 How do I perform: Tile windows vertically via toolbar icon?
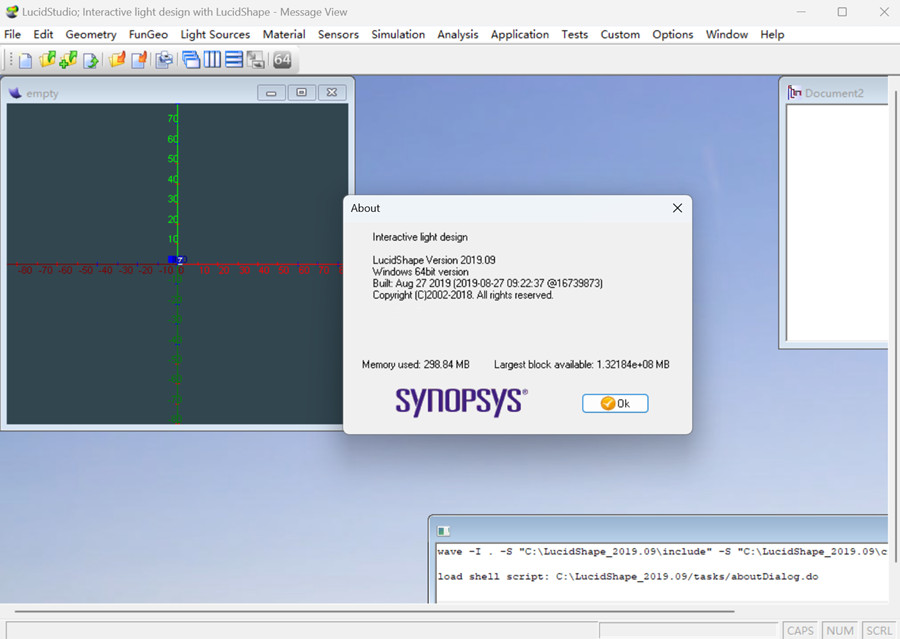click(212, 60)
